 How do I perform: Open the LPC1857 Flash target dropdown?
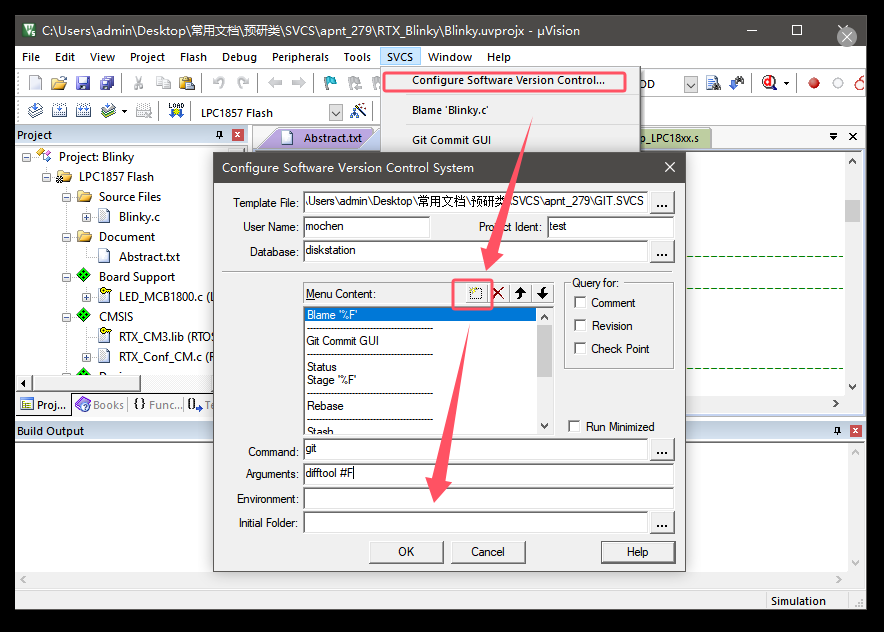[x=335, y=113]
